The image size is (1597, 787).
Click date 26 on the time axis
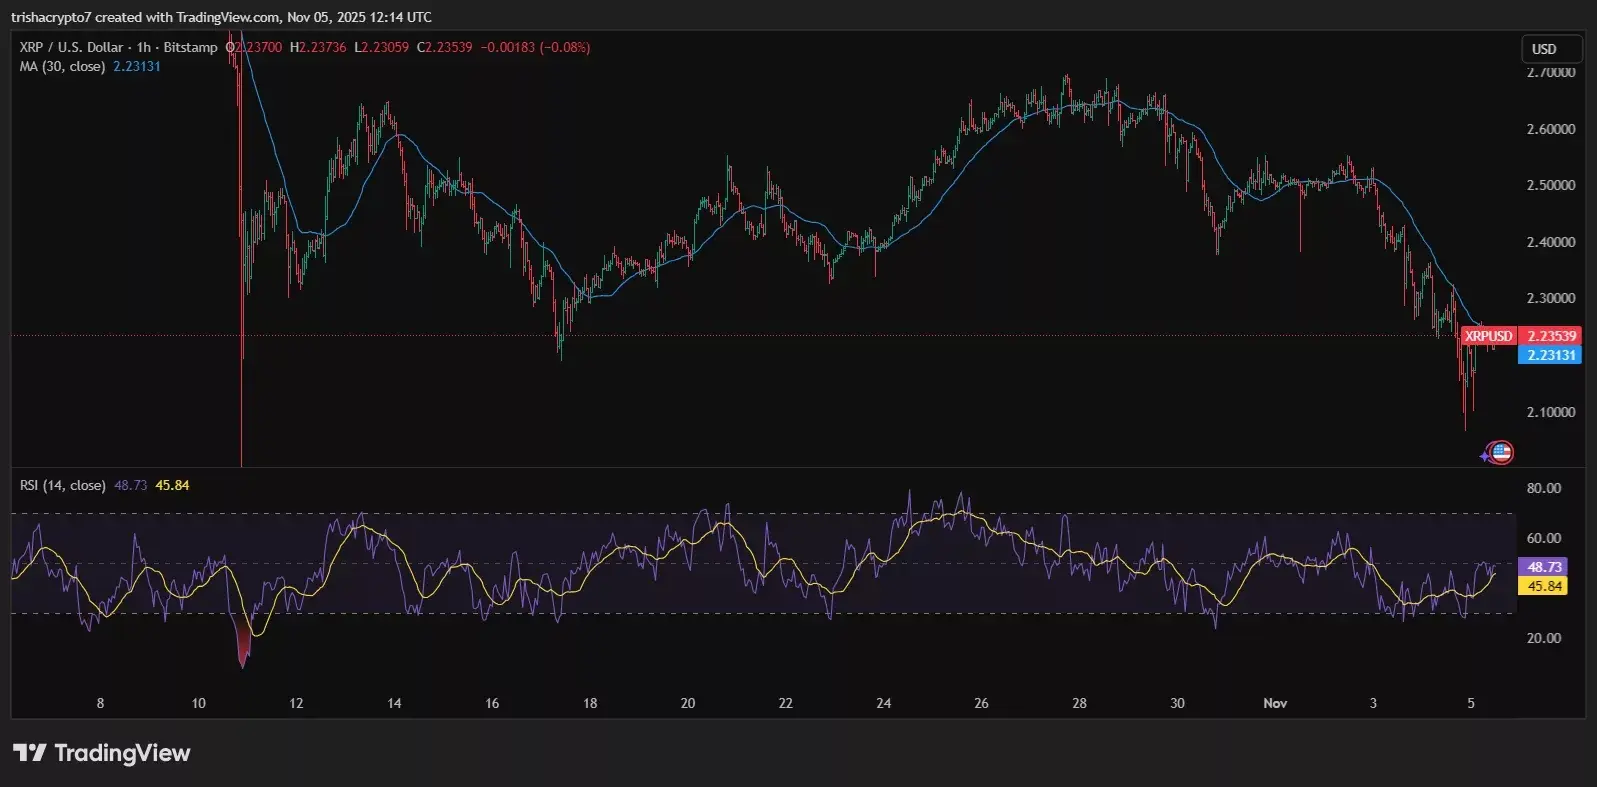point(981,703)
